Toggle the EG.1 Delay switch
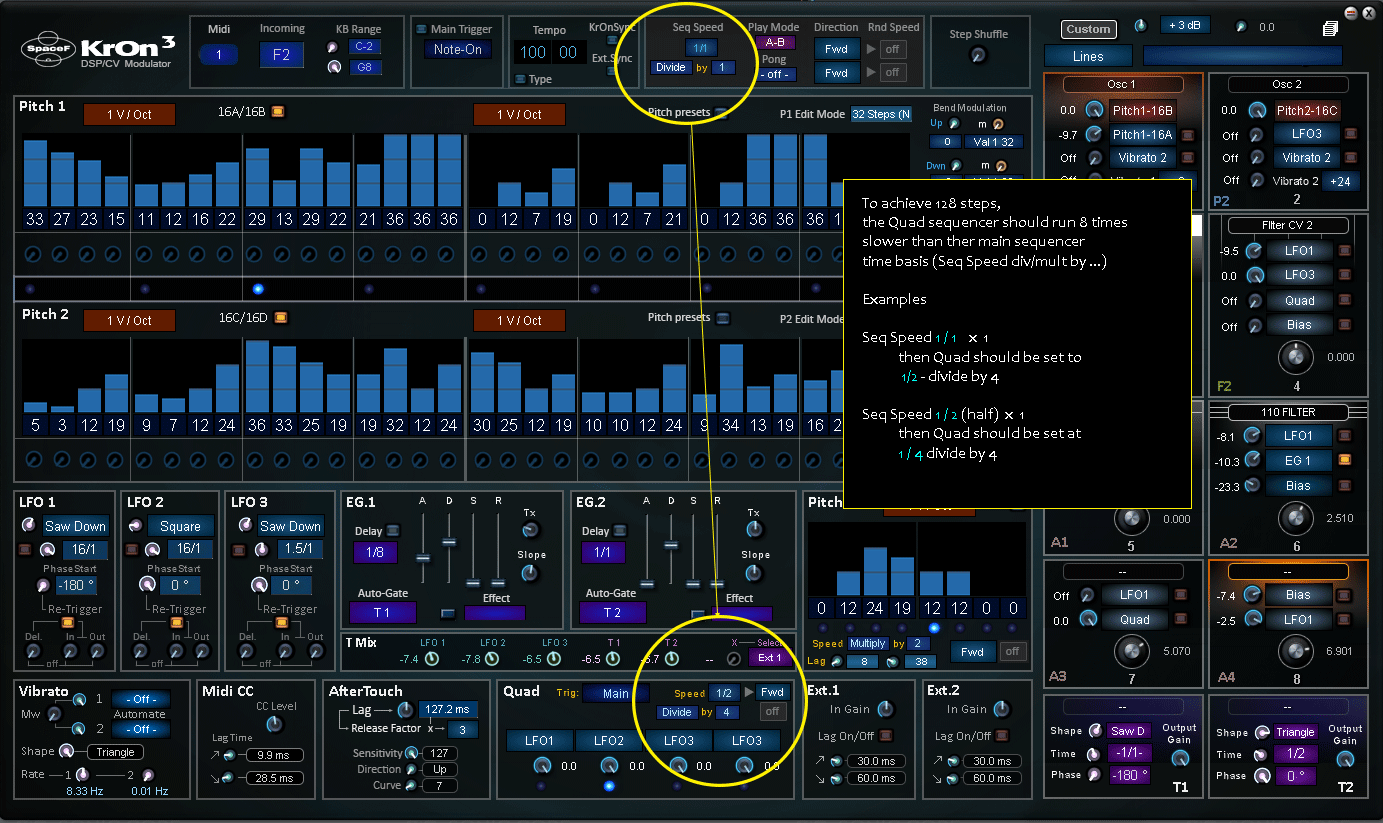This screenshot has height=823, width=1383. tap(393, 531)
